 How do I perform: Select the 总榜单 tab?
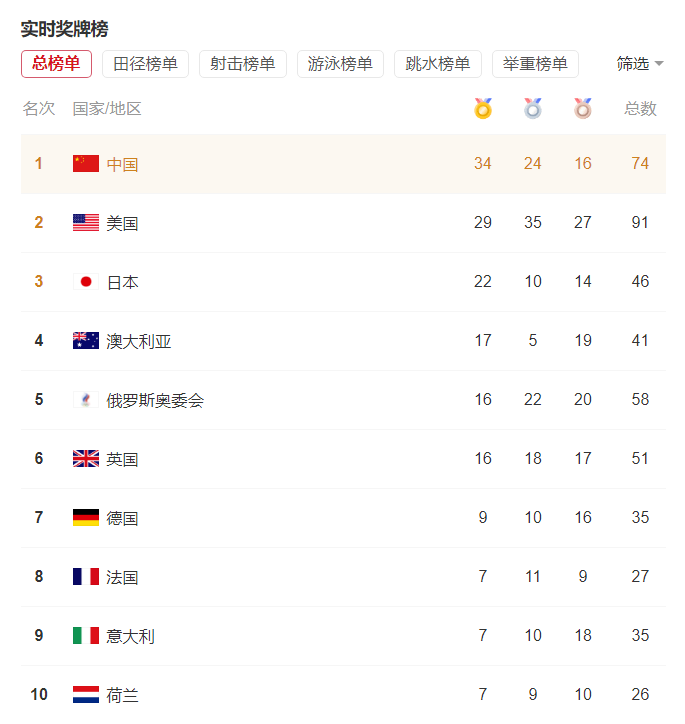(56, 64)
